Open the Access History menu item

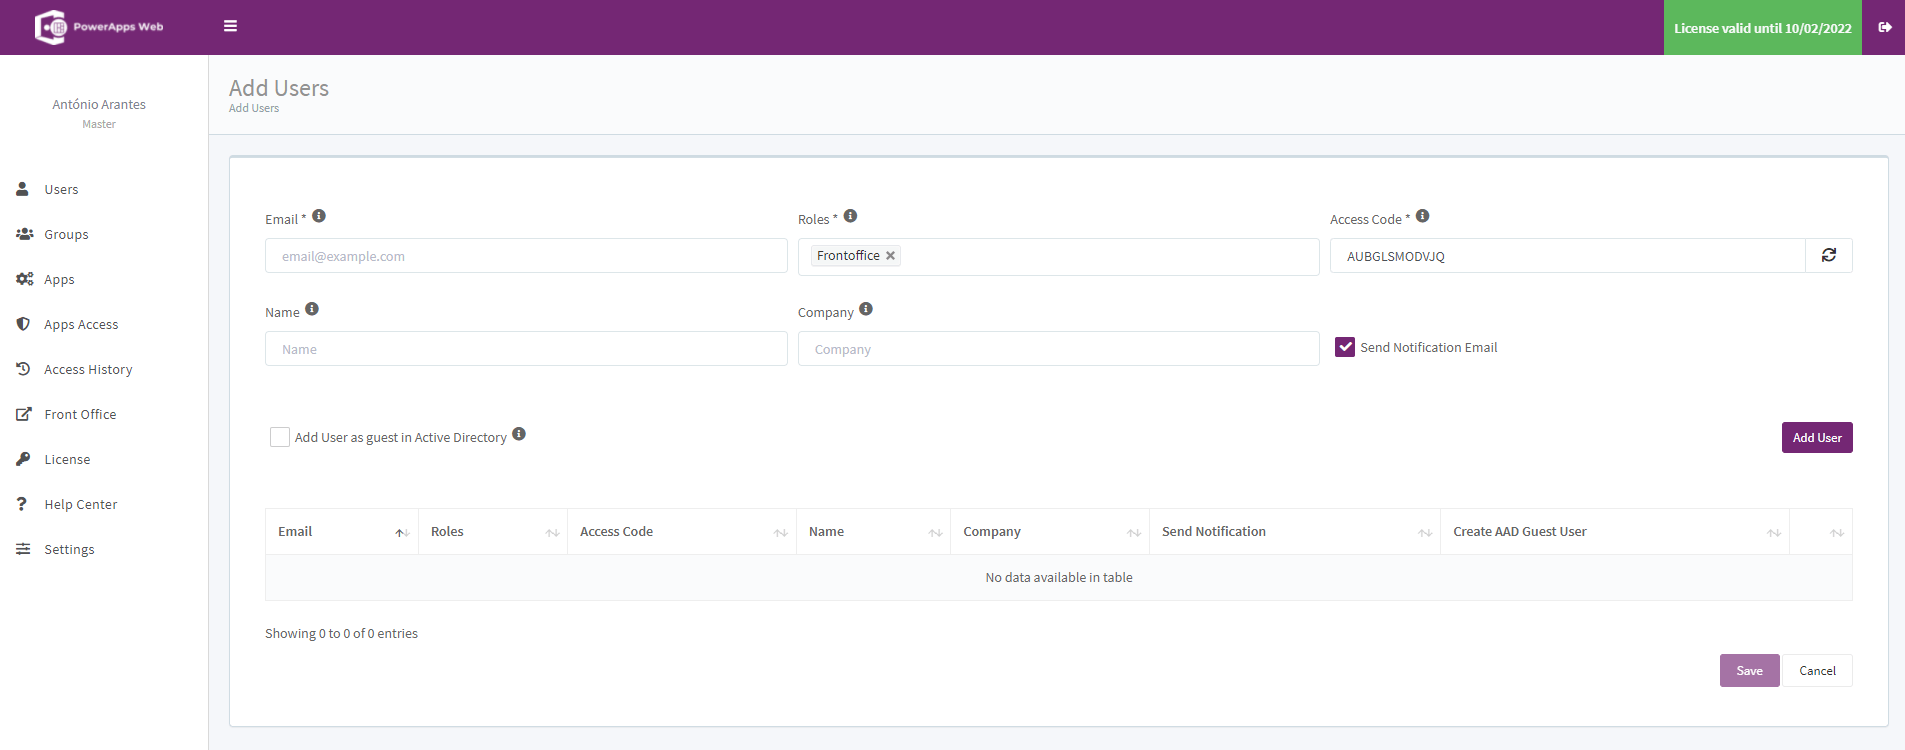(x=88, y=369)
